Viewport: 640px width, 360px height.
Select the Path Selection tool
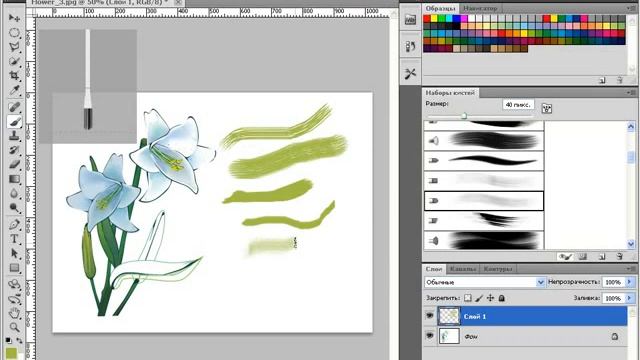[14, 253]
